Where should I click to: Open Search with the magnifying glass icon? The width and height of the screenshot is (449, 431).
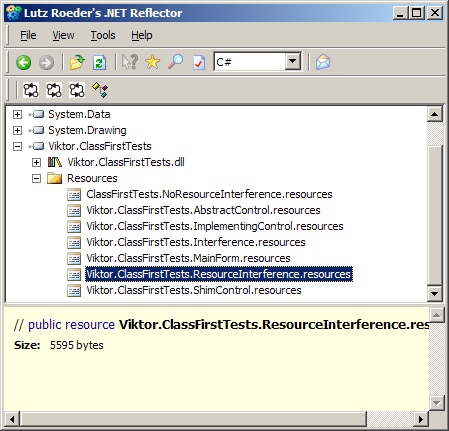(176, 62)
